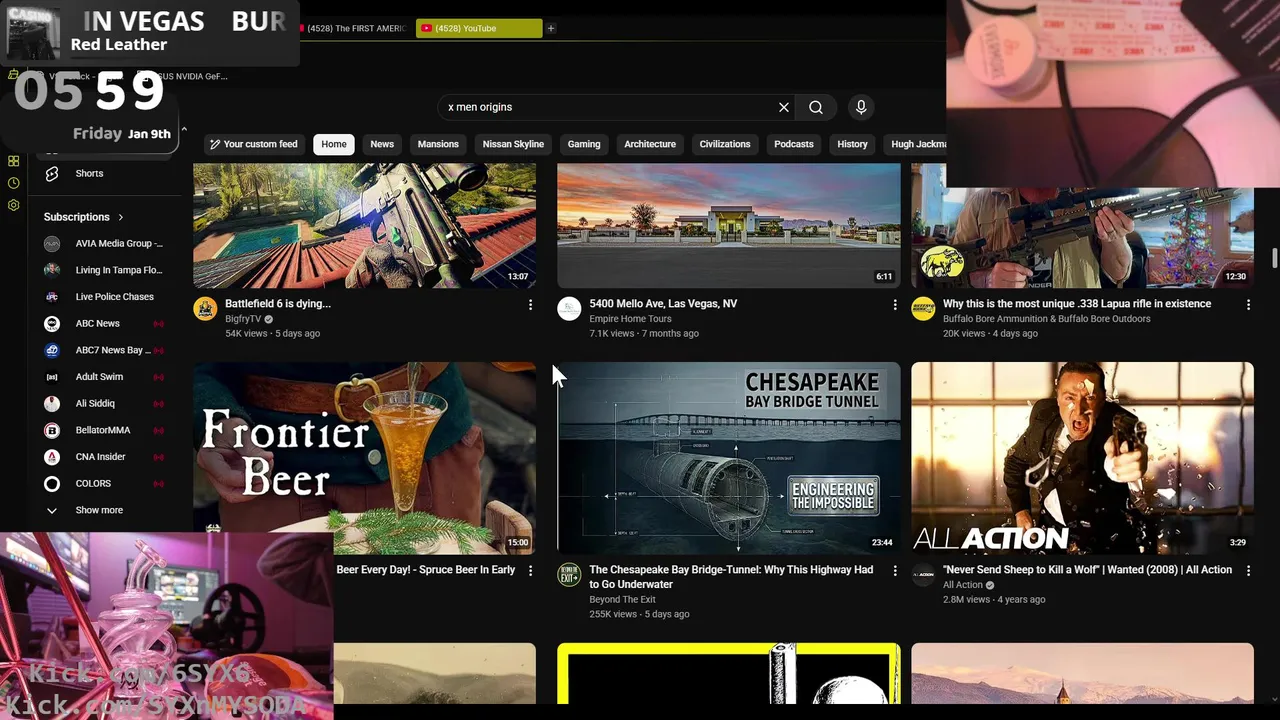Viewport: 1280px width, 720px height.
Task: Open BigfryTV channel avatar
Action: [x=205, y=309]
